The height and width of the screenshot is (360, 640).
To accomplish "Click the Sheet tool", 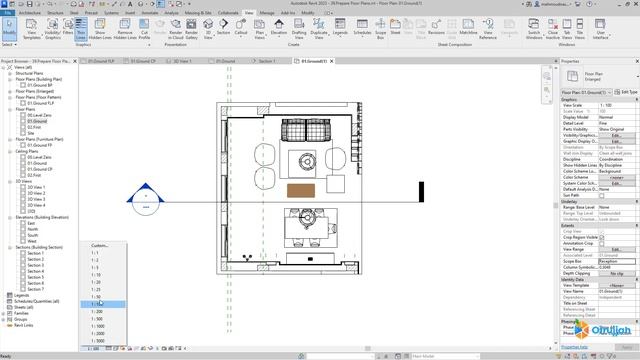I will click(395, 27).
